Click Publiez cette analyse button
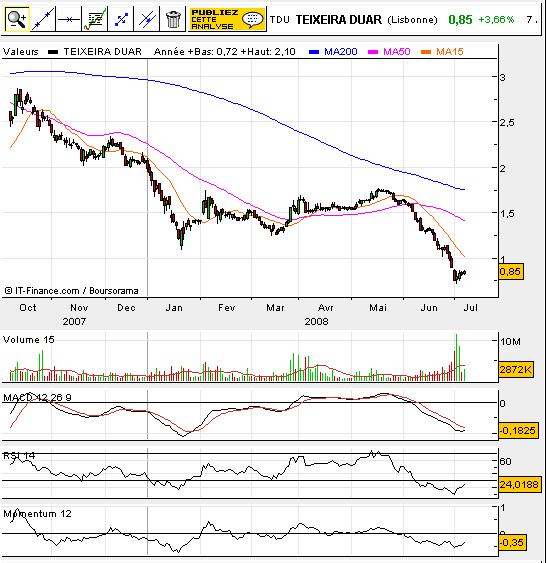 [x=227, y=19]
